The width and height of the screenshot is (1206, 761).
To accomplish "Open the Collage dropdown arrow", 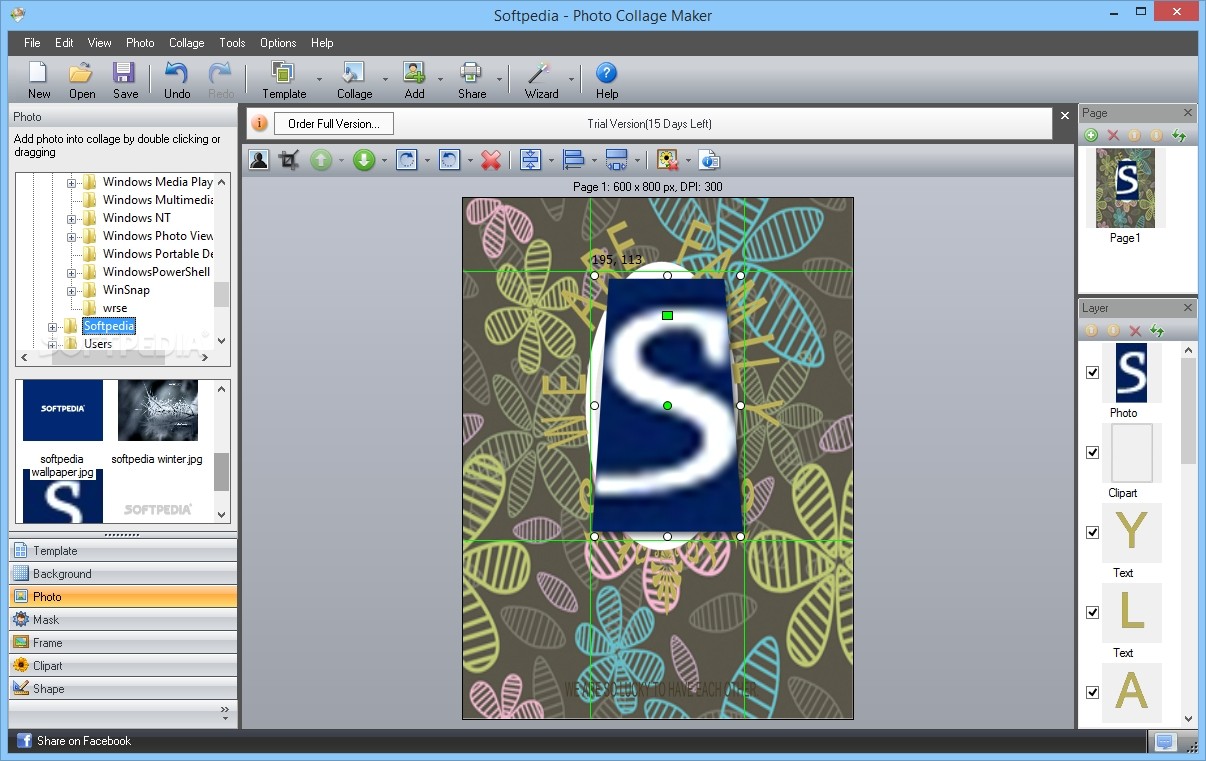I will (385, 80).
